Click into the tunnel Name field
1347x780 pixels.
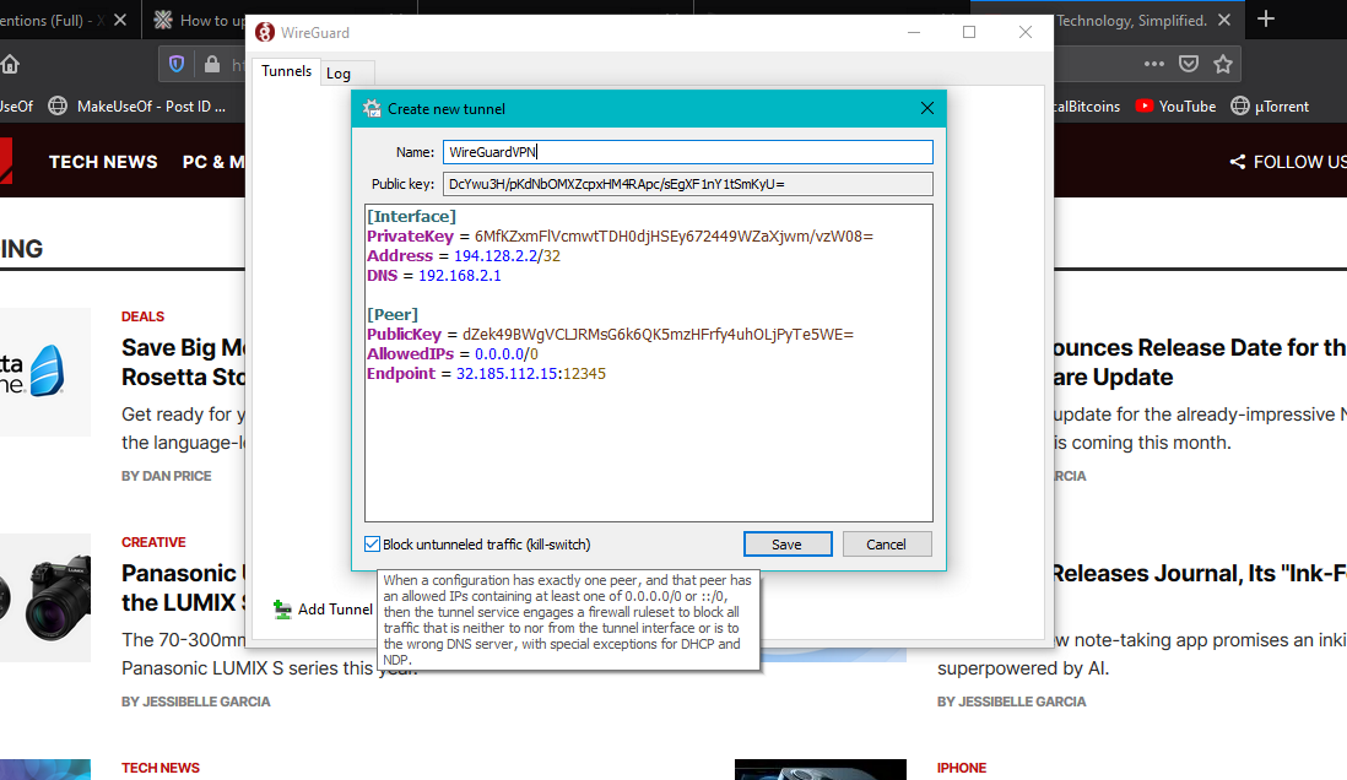tap(688, 152)
